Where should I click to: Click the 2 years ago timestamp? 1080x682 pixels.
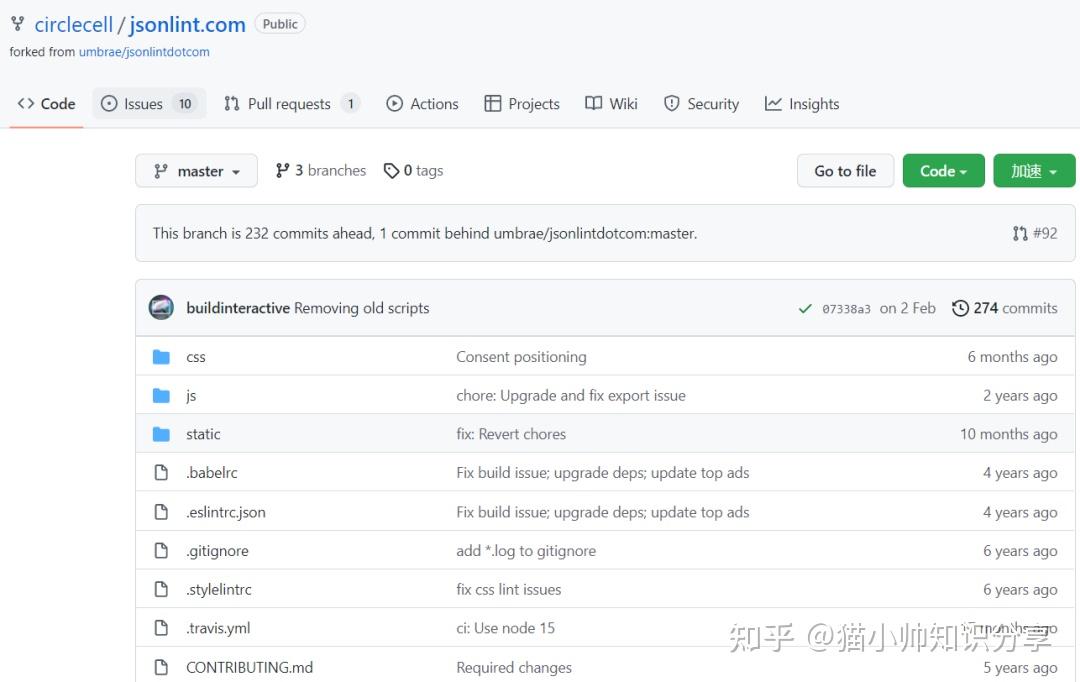click(1020, 395)
